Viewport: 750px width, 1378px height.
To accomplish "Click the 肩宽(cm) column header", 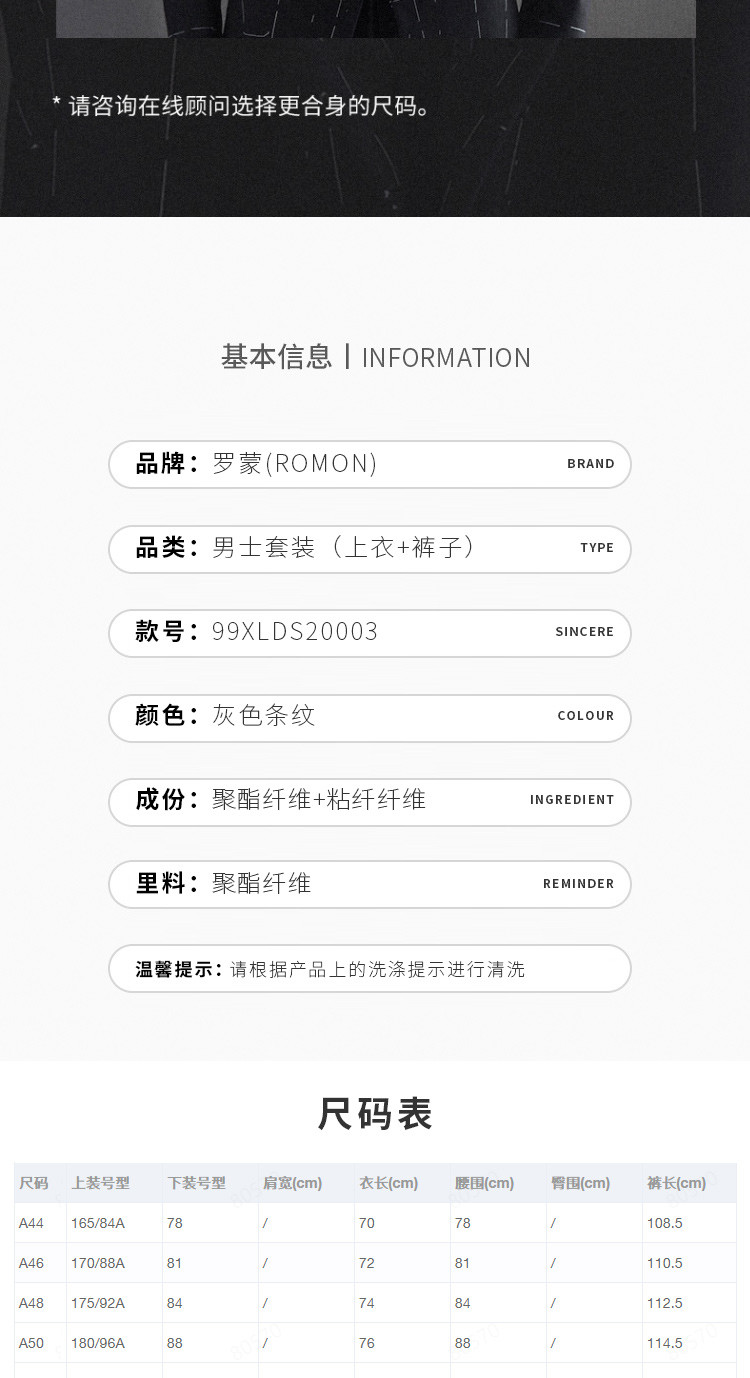I will [292, 1183].
